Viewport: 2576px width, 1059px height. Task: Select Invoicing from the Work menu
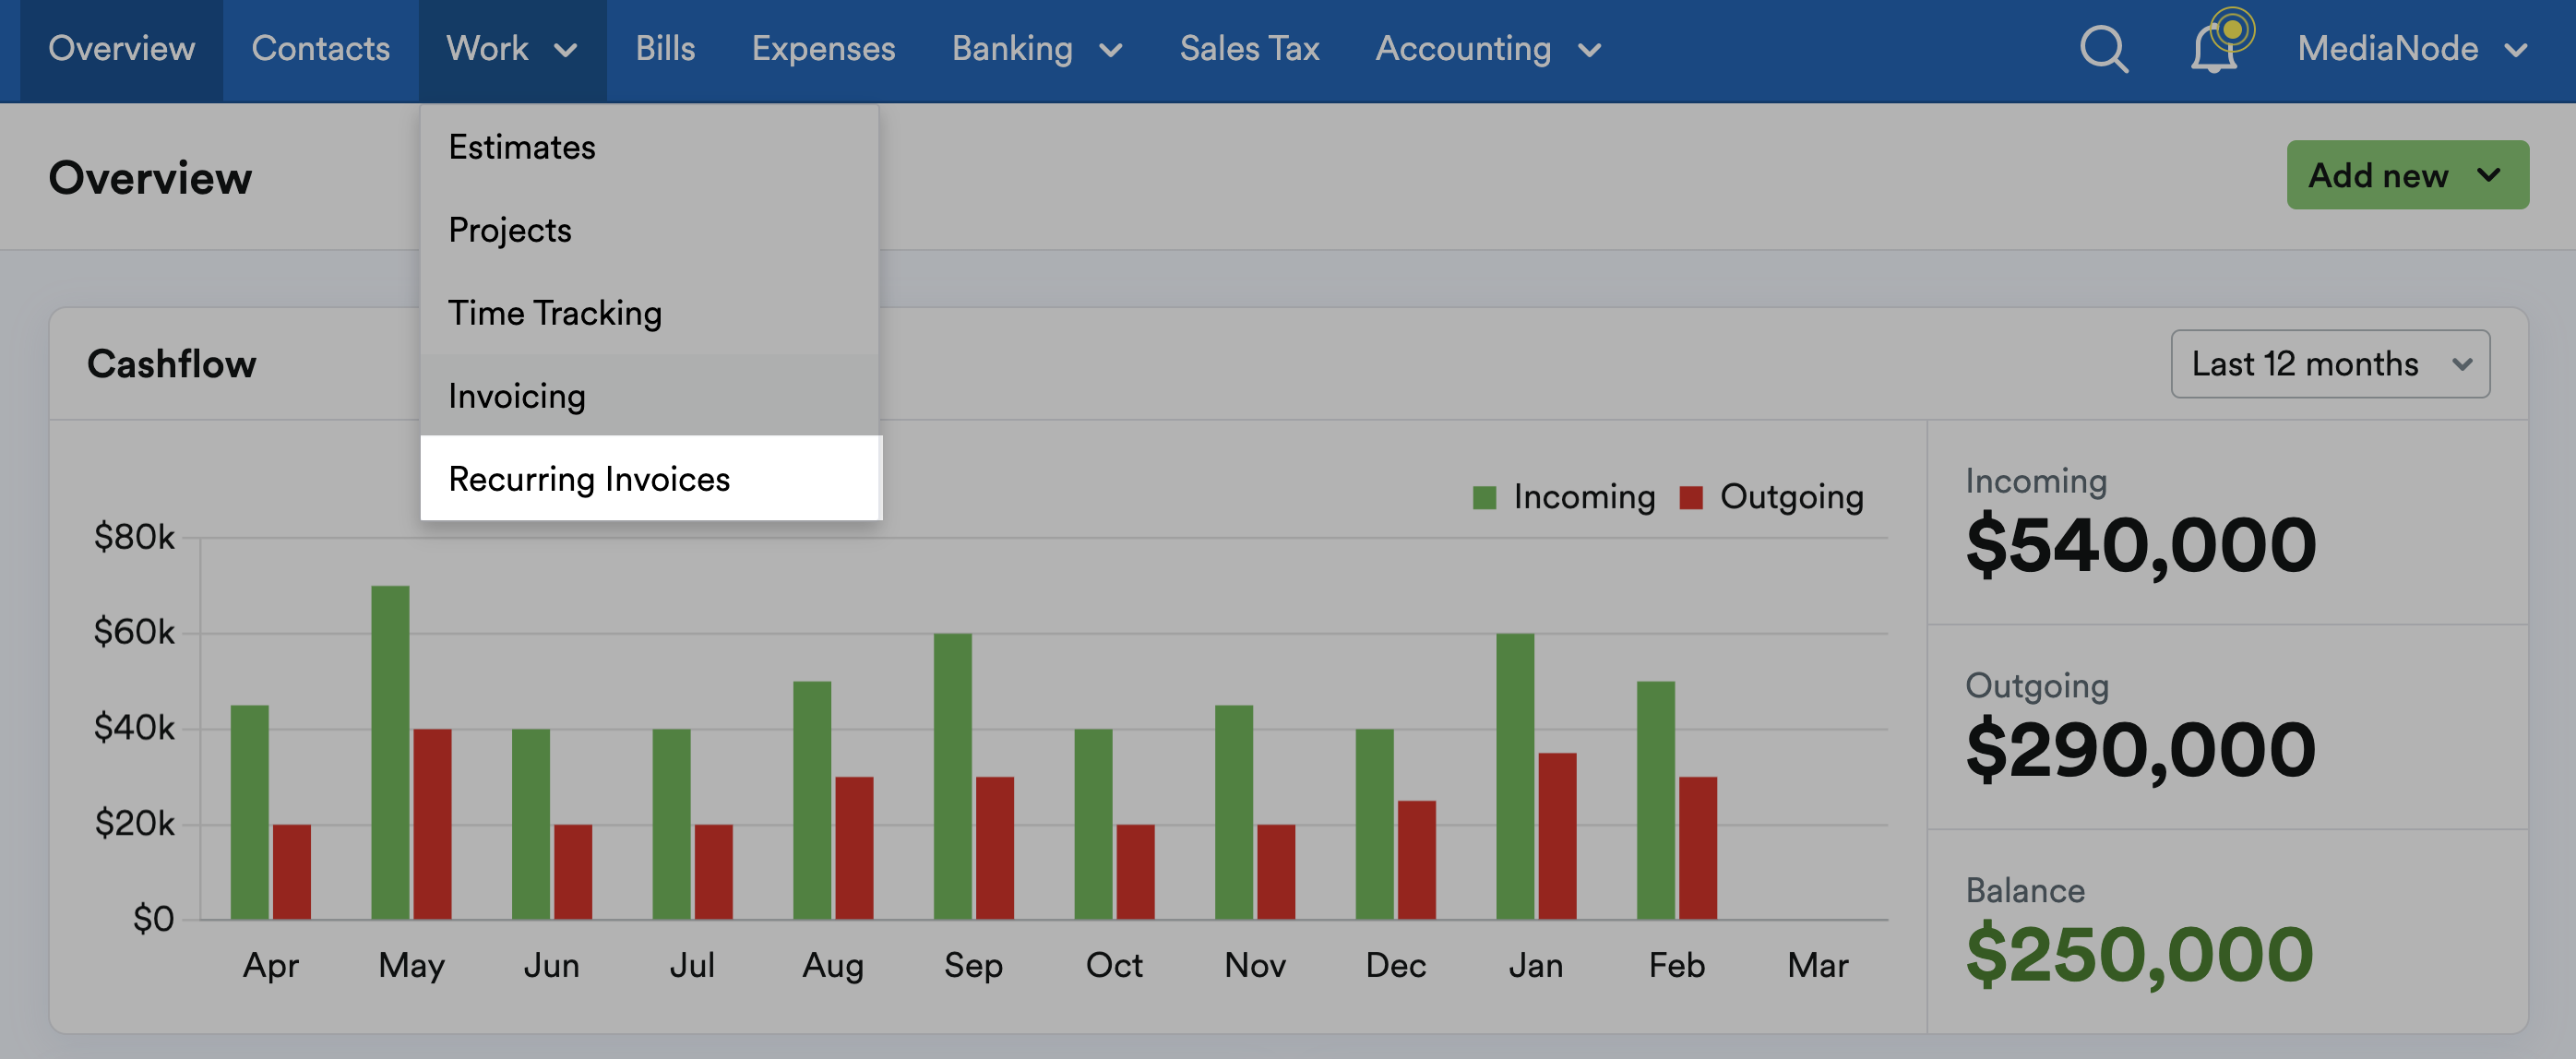pos(516,395)
